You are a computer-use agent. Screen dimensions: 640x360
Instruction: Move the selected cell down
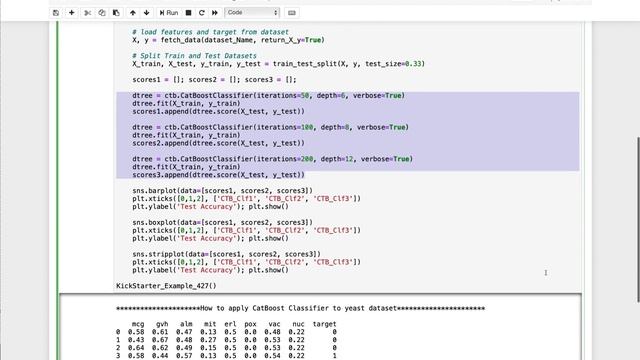147,13
